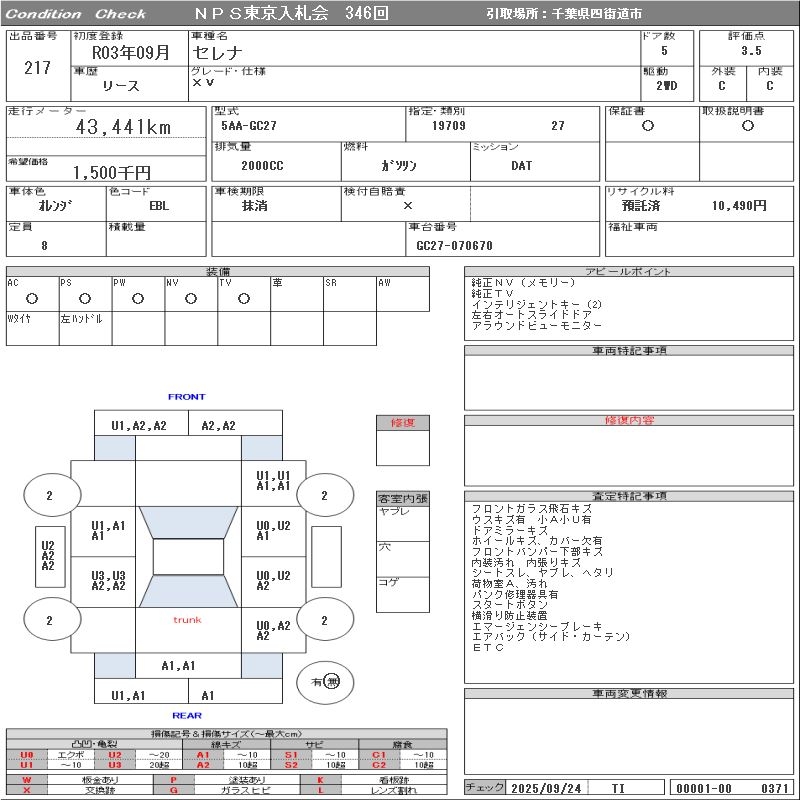Click the circle mark under NV
This screenshot has width=800, height=800.
[191, 298]
